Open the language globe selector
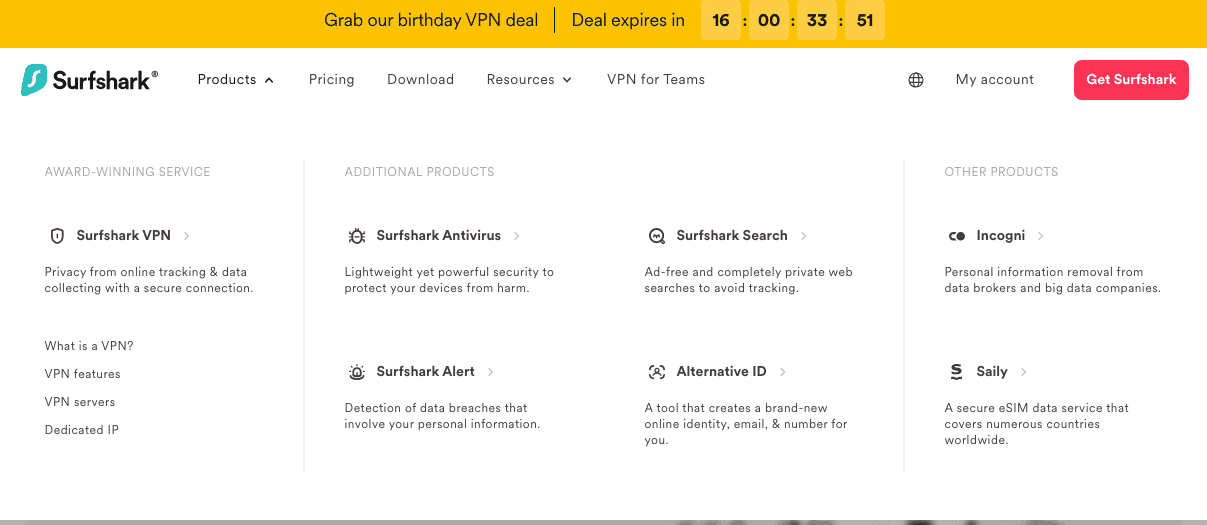The height and width of the screenshot is (525, 1207). [x=916, y=80]
